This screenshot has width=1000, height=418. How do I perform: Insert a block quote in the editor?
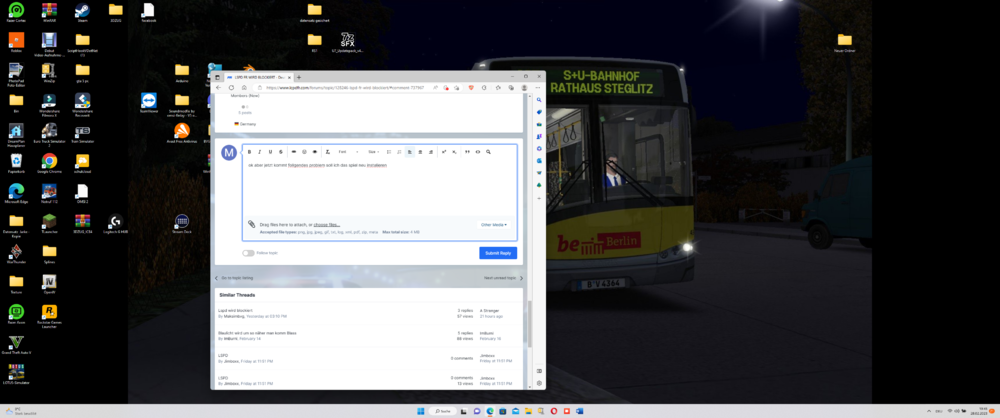467,152
